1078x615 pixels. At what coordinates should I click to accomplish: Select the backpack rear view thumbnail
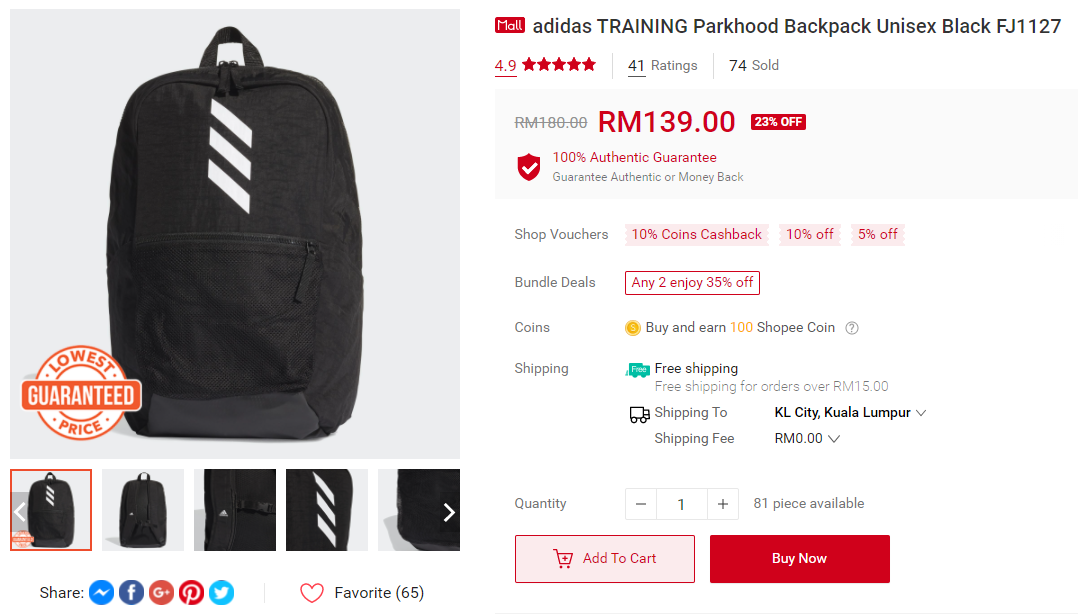click(143, 510)
